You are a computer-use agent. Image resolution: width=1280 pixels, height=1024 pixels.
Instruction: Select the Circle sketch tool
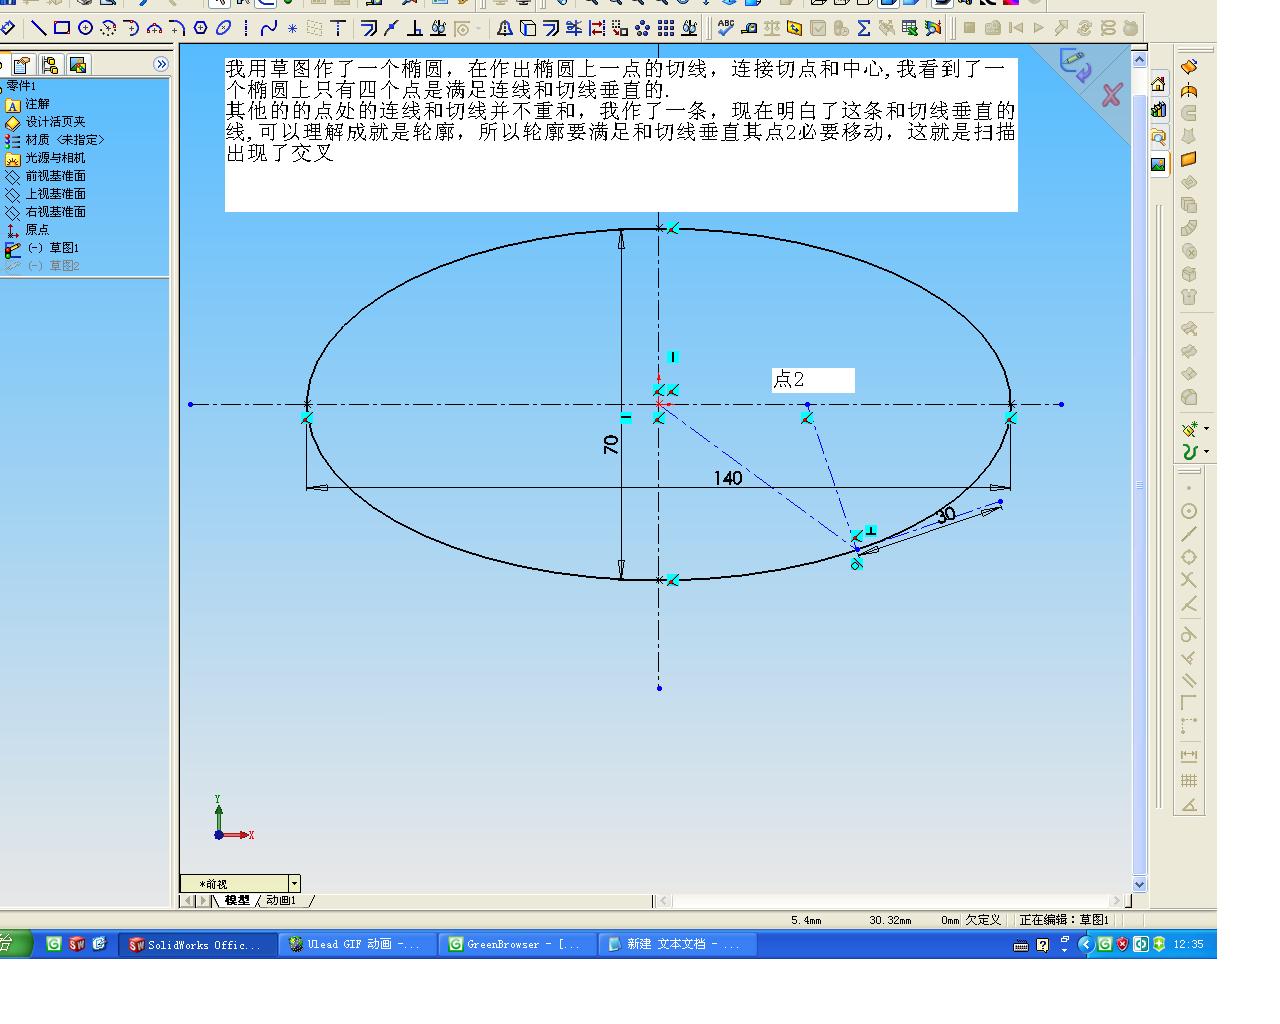85,28
